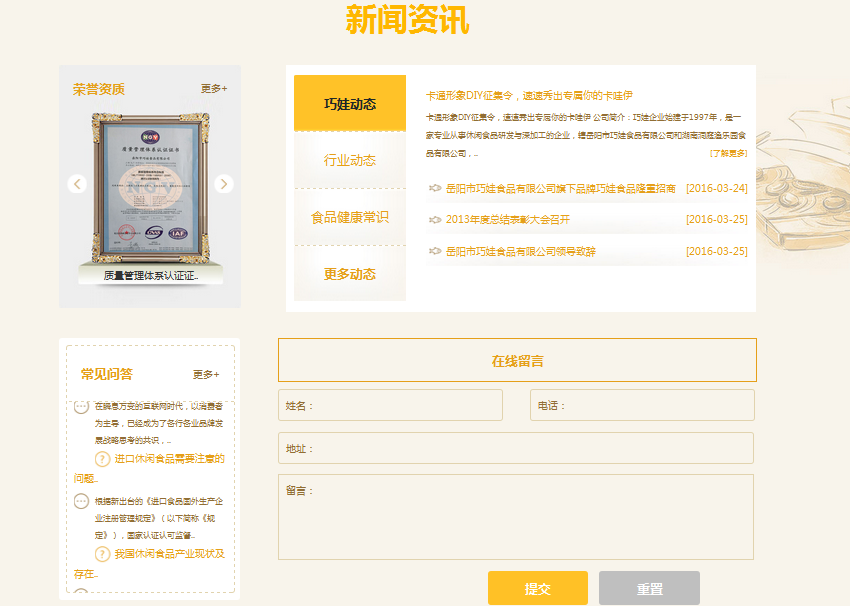This screenshot has height=606, width=850.
Task: Switch to the 行业动态 tab
Action: coord(350,160)
